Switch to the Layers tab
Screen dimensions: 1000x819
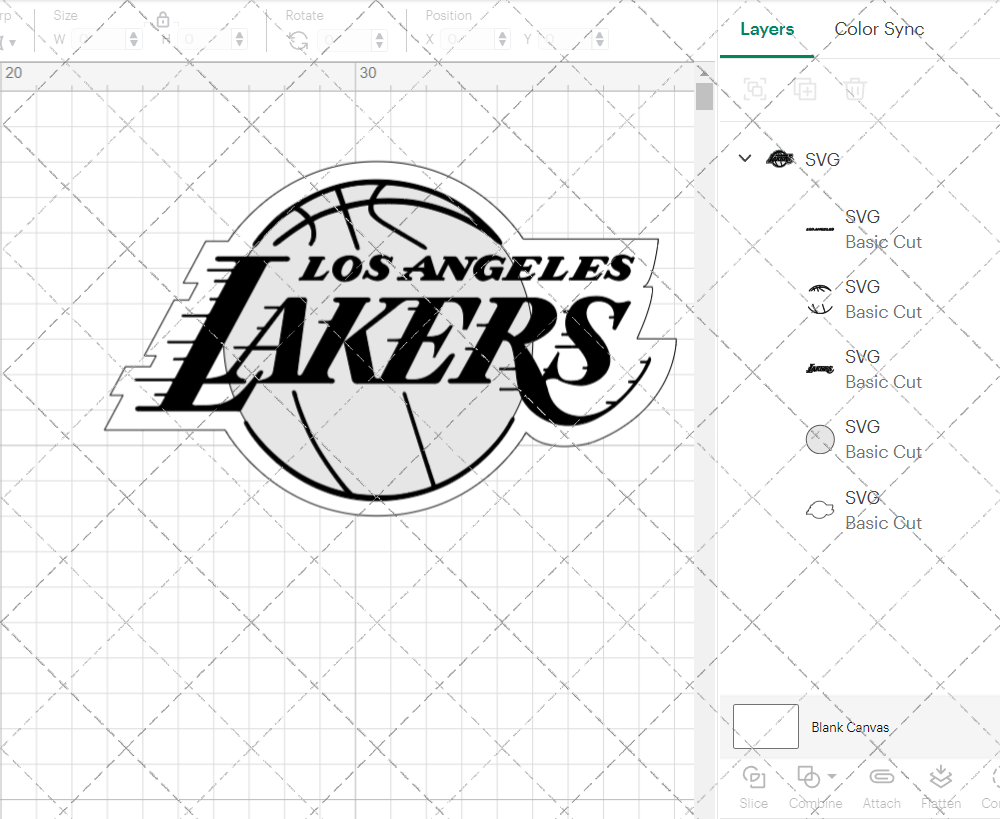[x=767, y=29]
